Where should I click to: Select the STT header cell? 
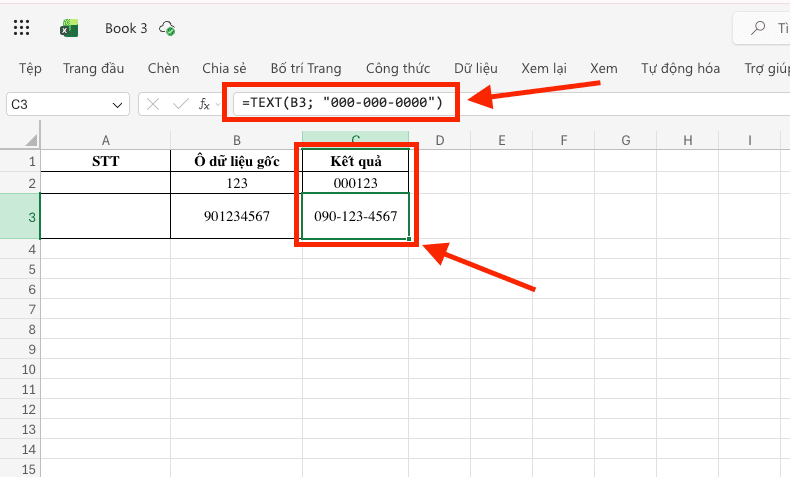tap(105, 161)
